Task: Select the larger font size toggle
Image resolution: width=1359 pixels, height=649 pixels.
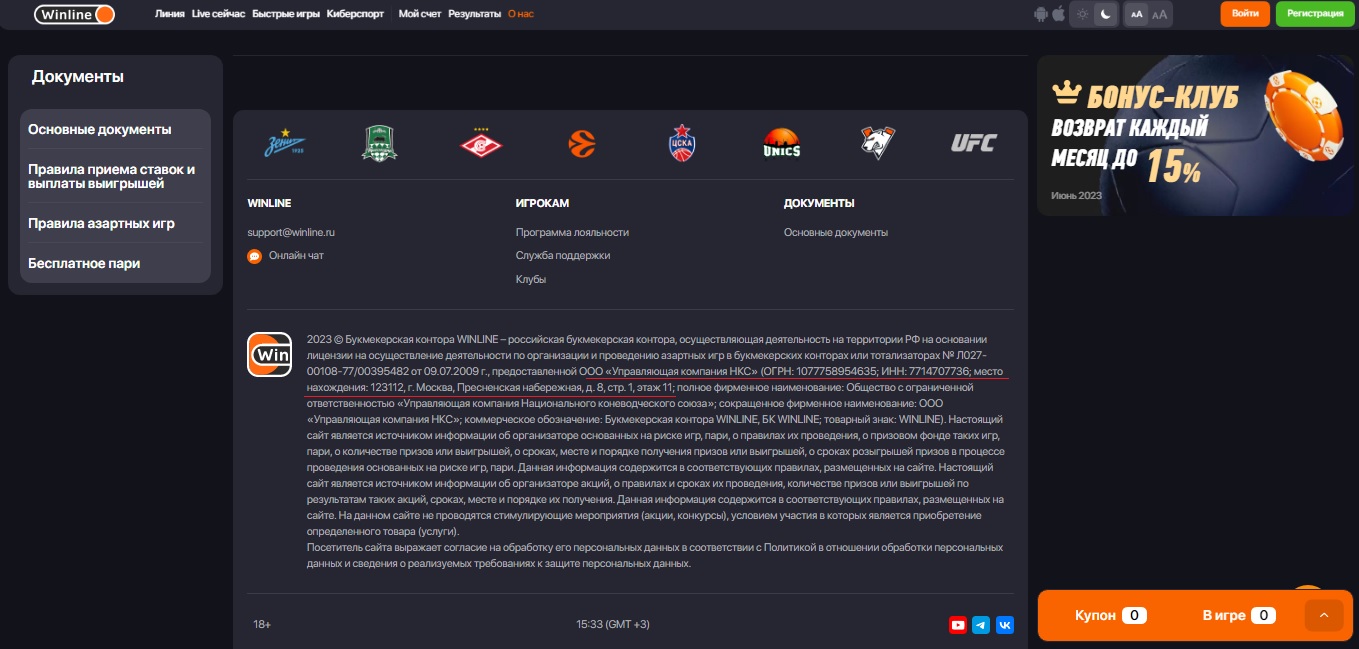Action: pyautogui.click(x=1159, y=14)
